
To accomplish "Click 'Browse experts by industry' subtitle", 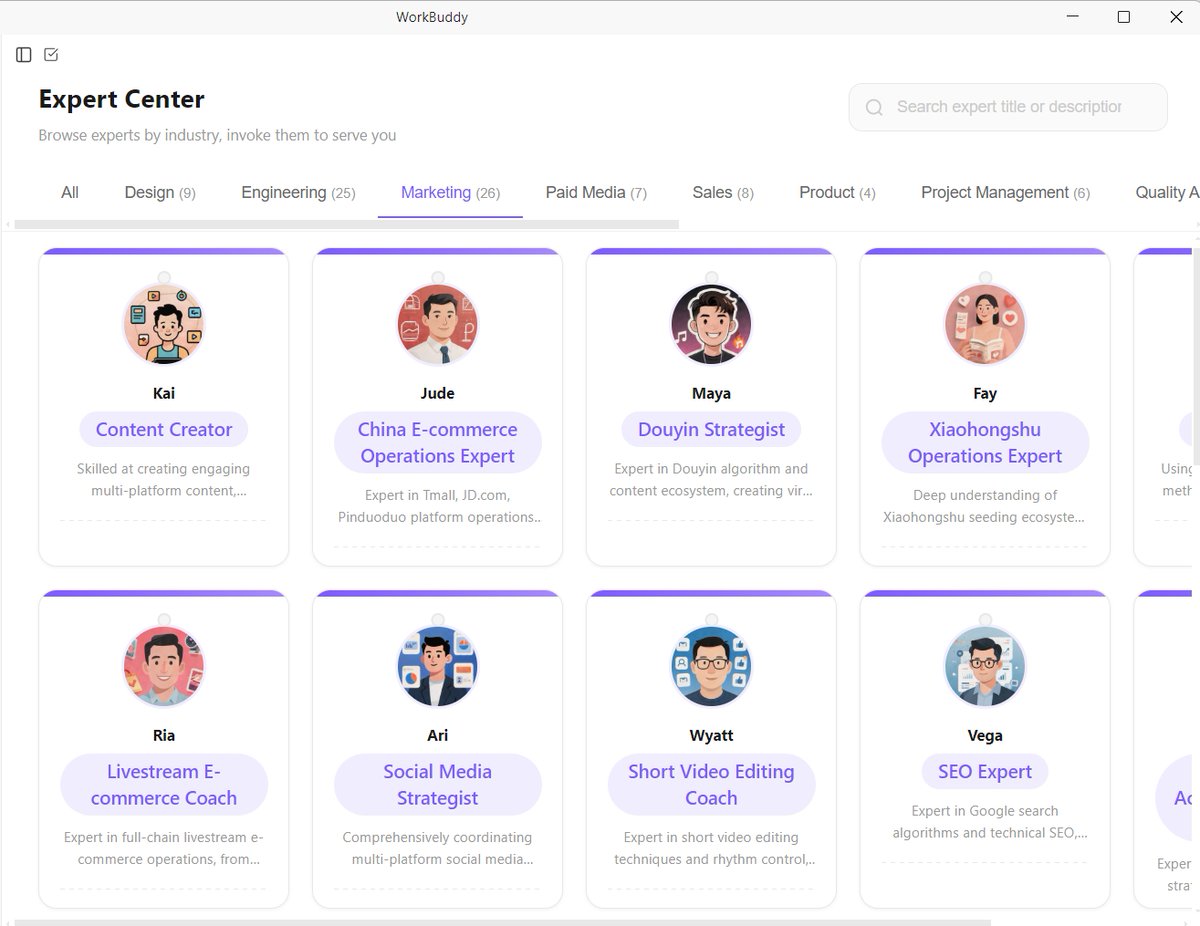I will 217,135.
